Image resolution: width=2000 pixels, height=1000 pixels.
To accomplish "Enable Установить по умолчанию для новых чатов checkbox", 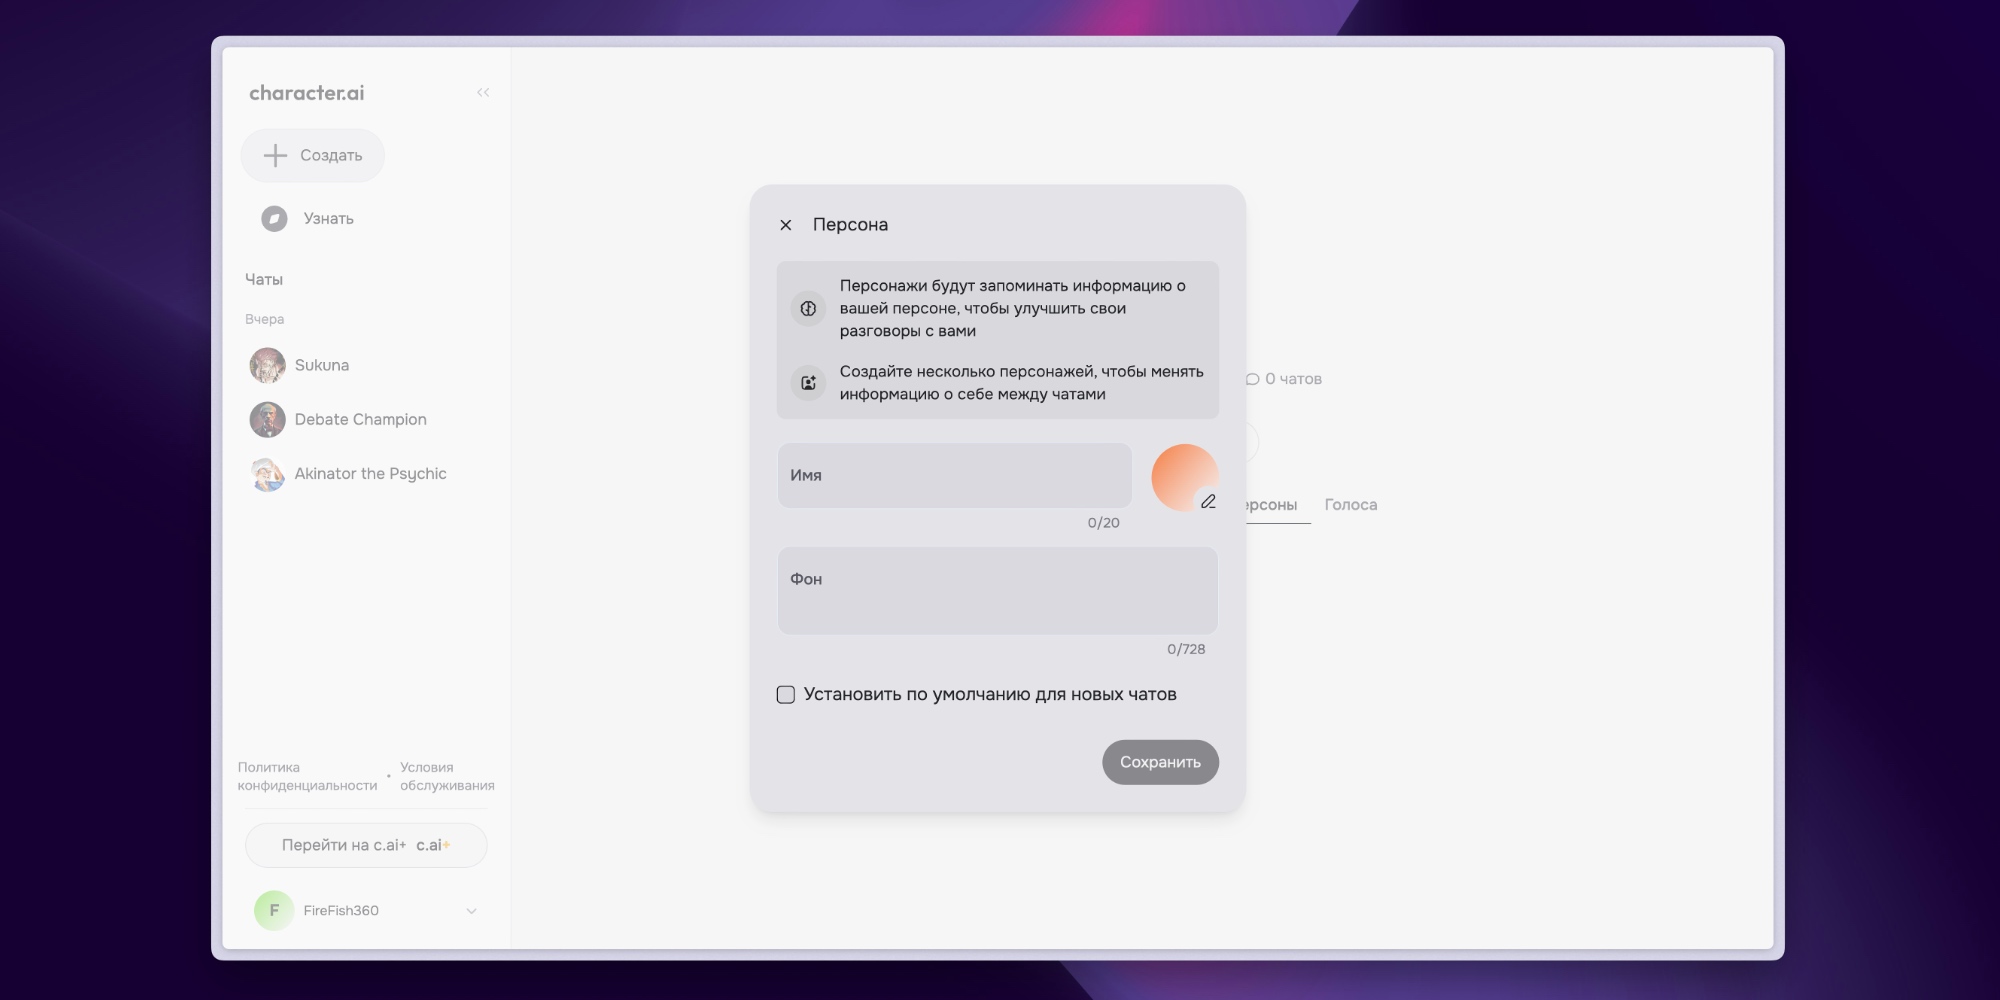I will point(786,694).
